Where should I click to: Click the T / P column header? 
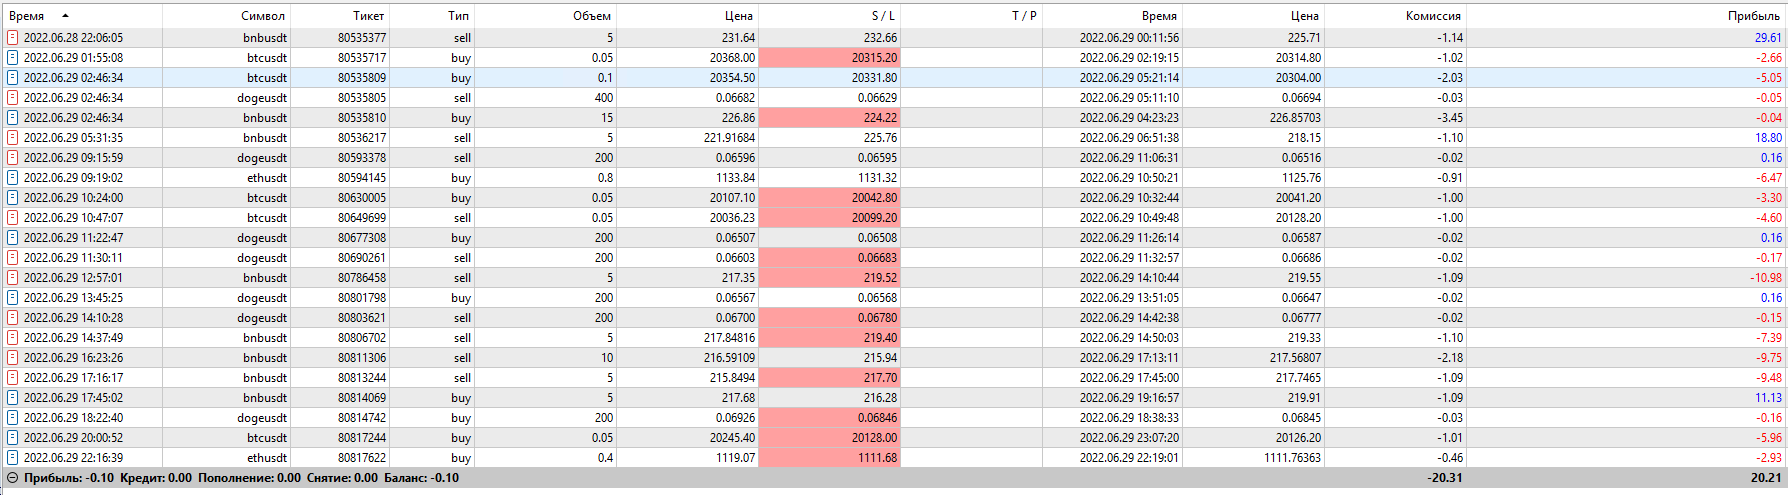click(1023, 16)
